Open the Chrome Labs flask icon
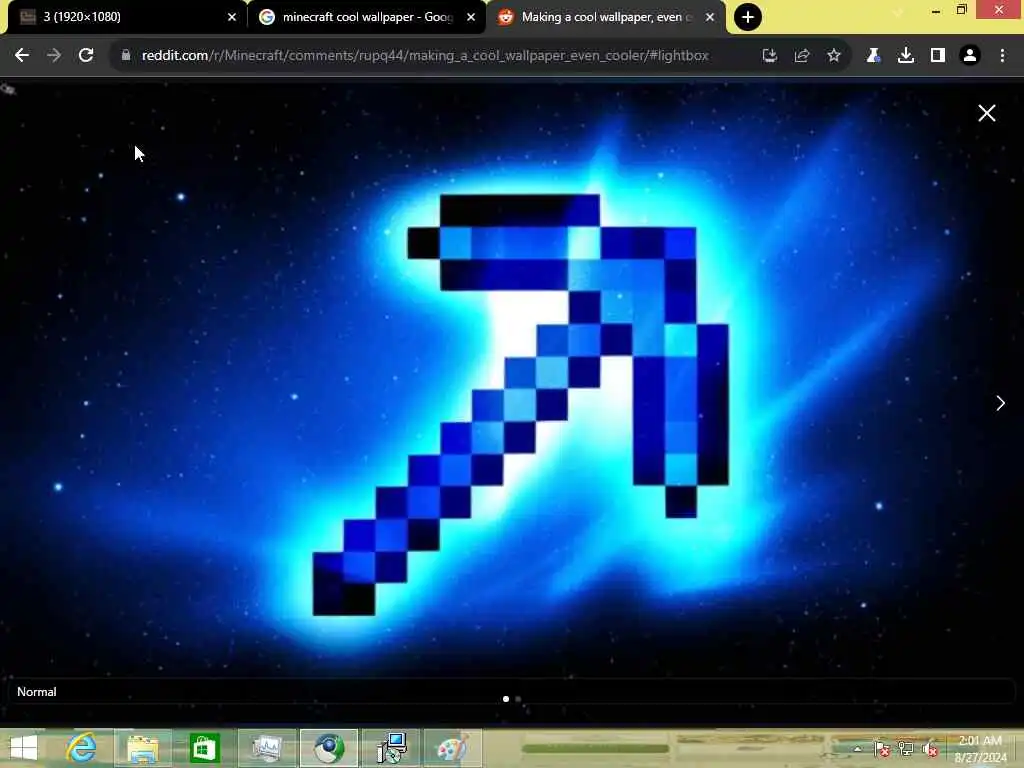The height and width of the screenshot is (768, 1024). point(873,56)
